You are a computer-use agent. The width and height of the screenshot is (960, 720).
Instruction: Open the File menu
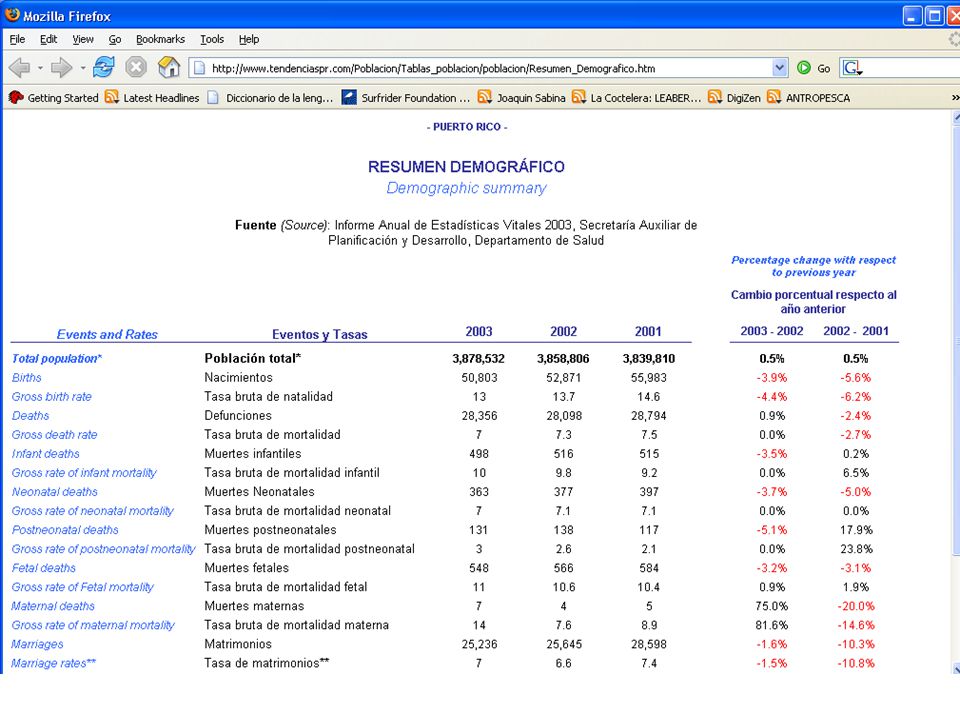click(17, 39)
